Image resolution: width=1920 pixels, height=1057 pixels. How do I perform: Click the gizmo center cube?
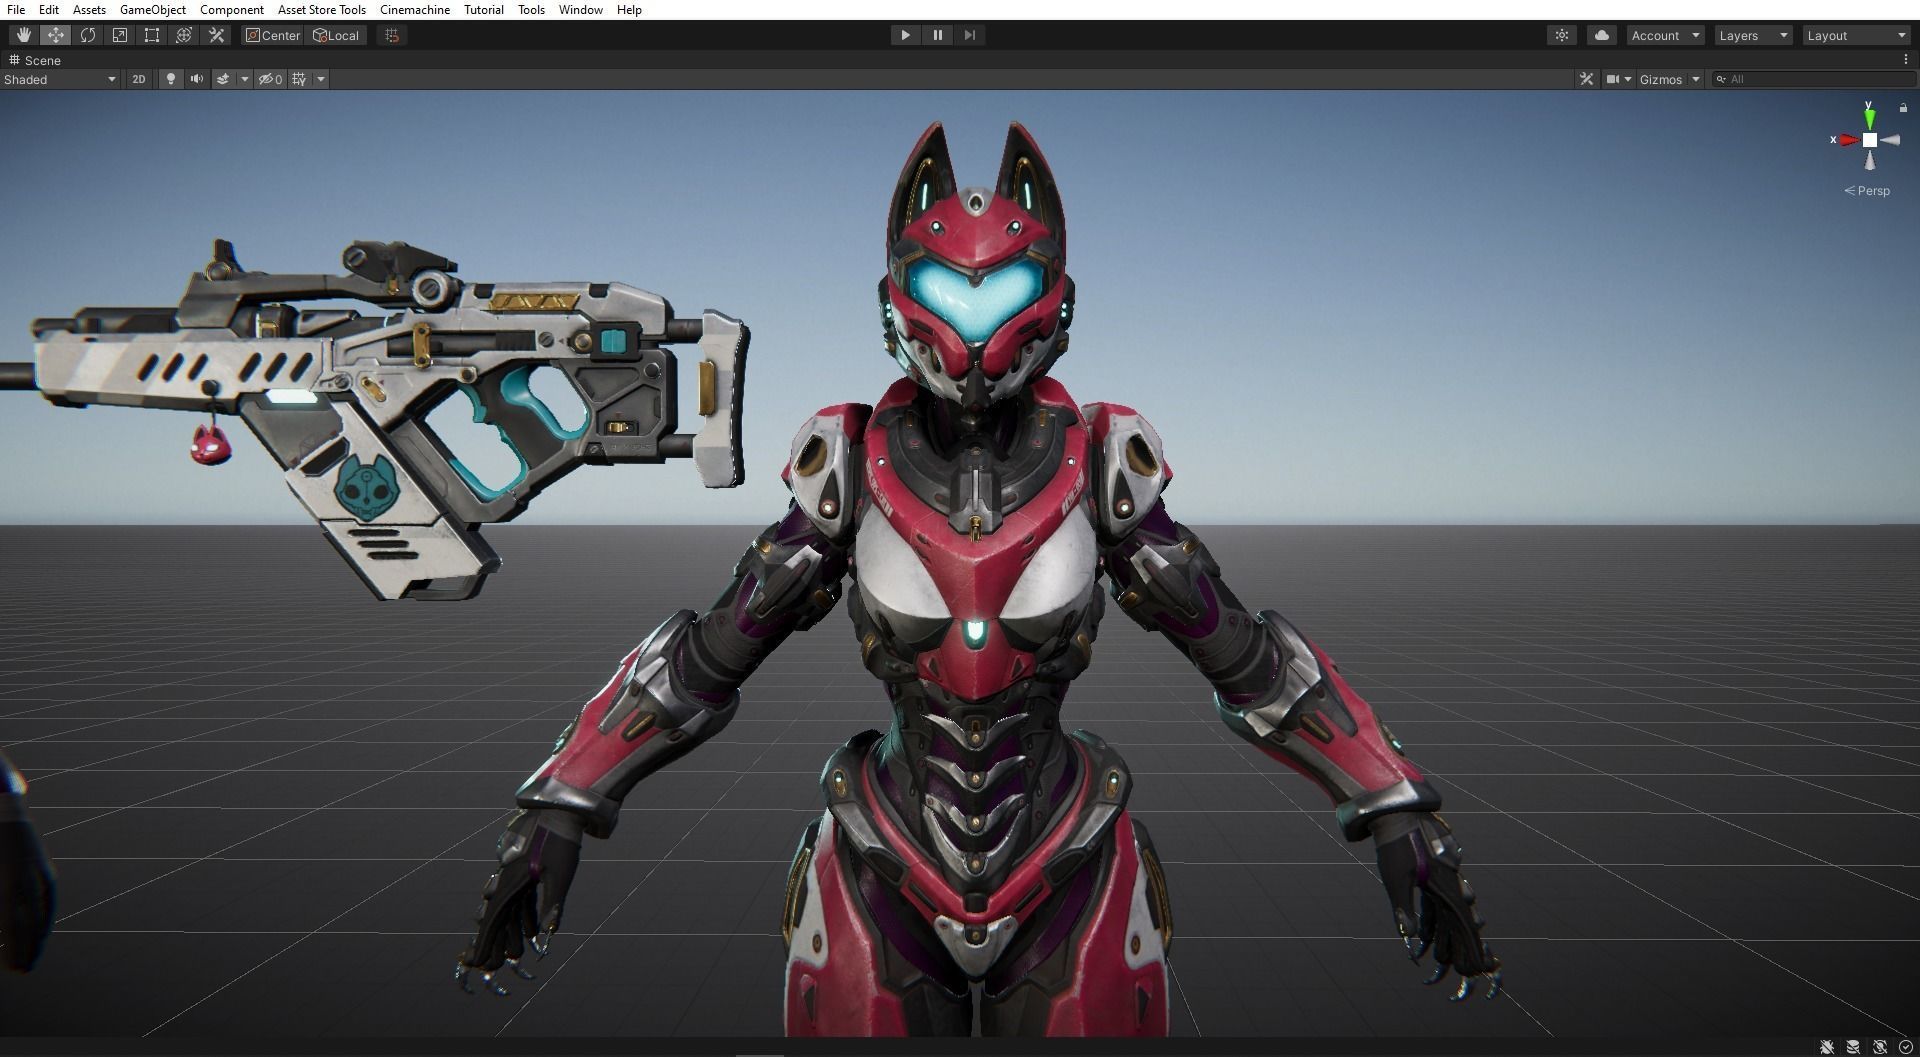click(x=1870, y=140)
